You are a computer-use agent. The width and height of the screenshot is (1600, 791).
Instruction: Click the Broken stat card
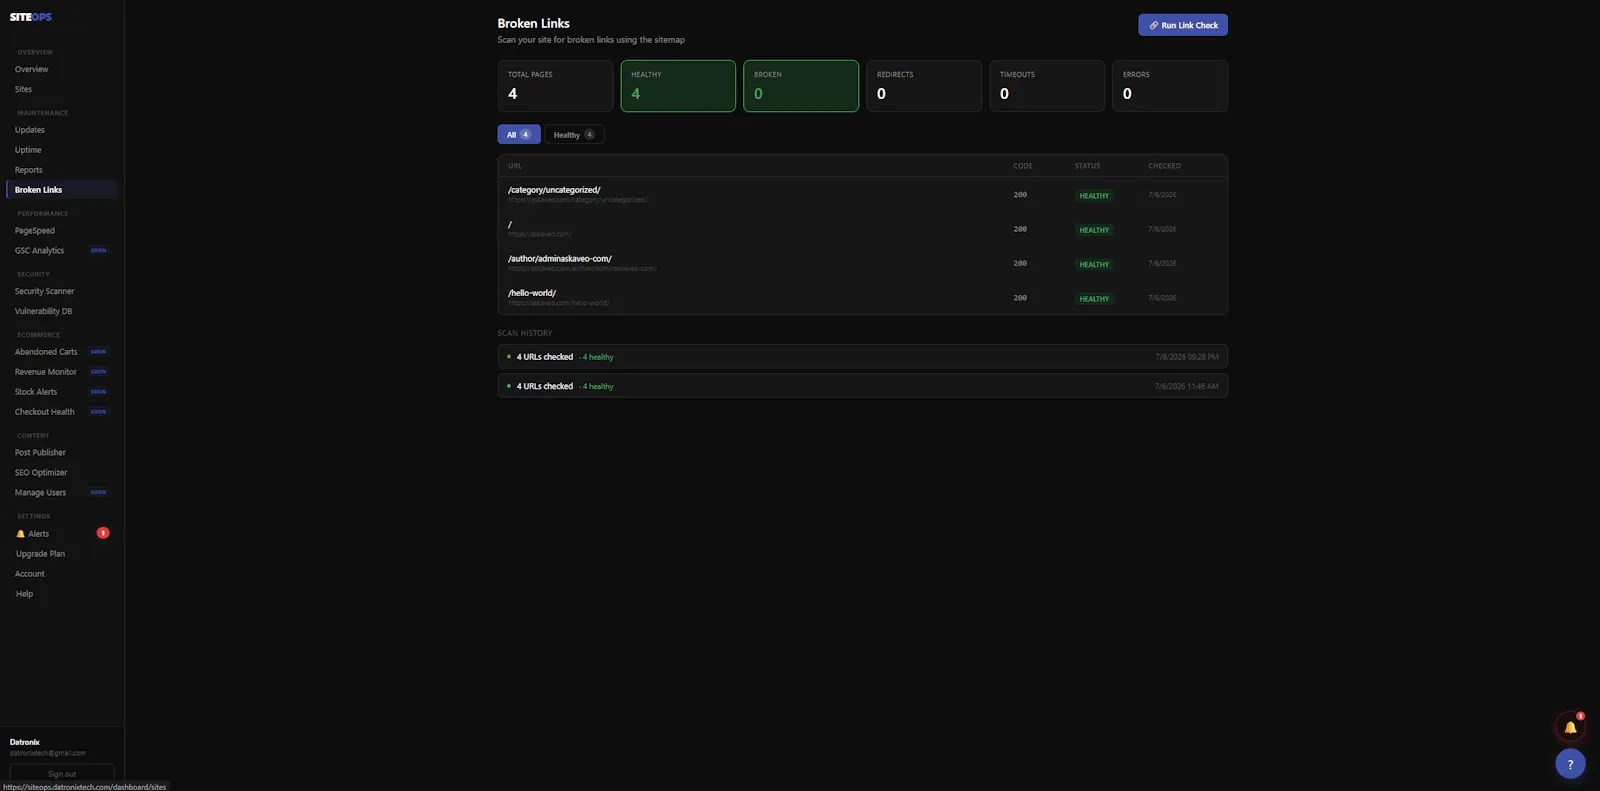[x=801, y=86]
